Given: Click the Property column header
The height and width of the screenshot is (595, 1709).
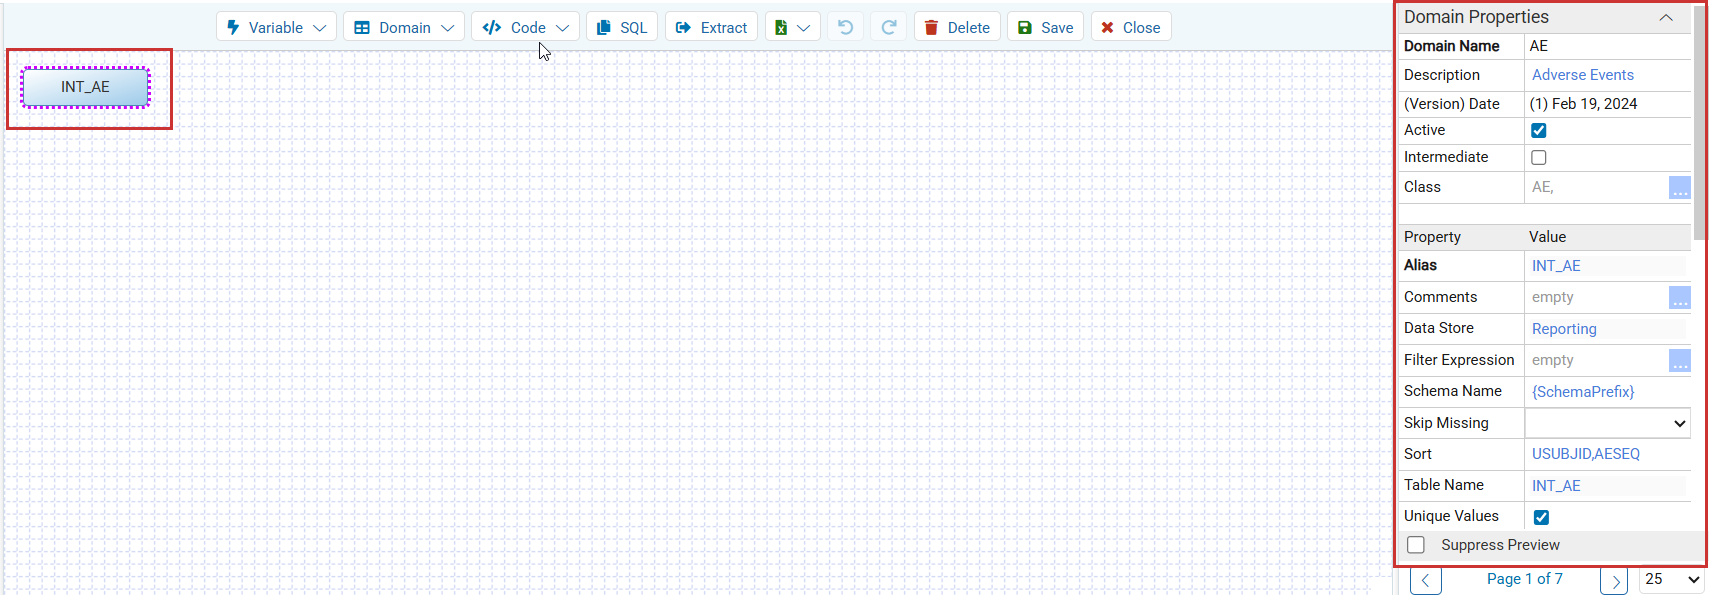Looking at the screenshot, I should [x=1432, y=237].
